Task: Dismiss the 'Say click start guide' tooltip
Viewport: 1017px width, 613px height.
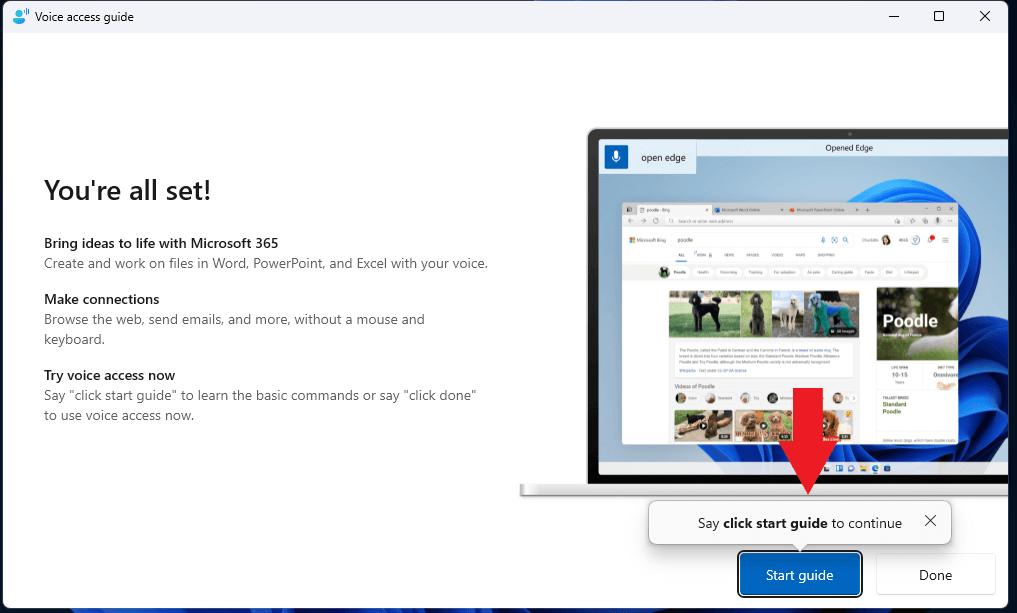Action: coord(930,521)
